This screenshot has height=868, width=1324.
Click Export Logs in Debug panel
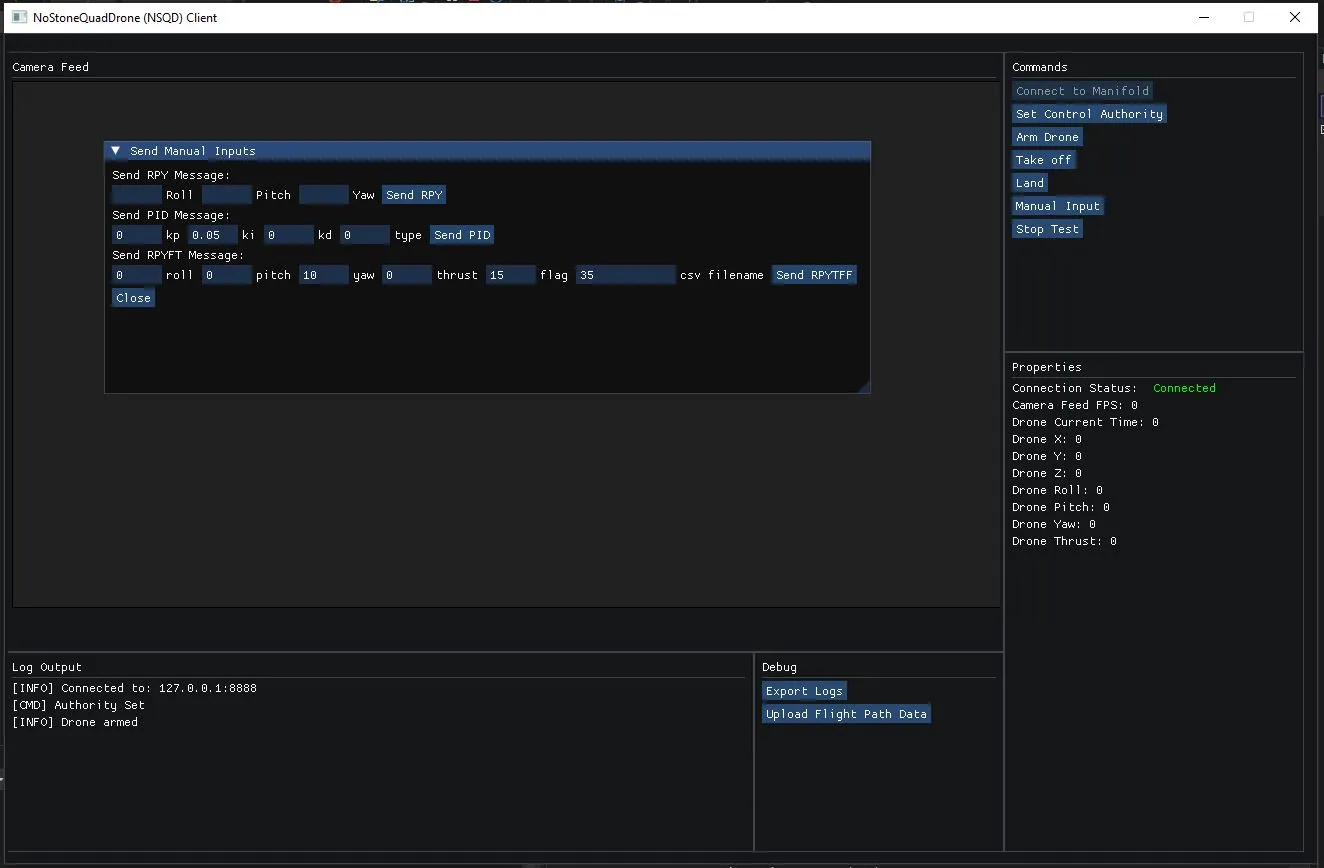click(x=805, y=691)
